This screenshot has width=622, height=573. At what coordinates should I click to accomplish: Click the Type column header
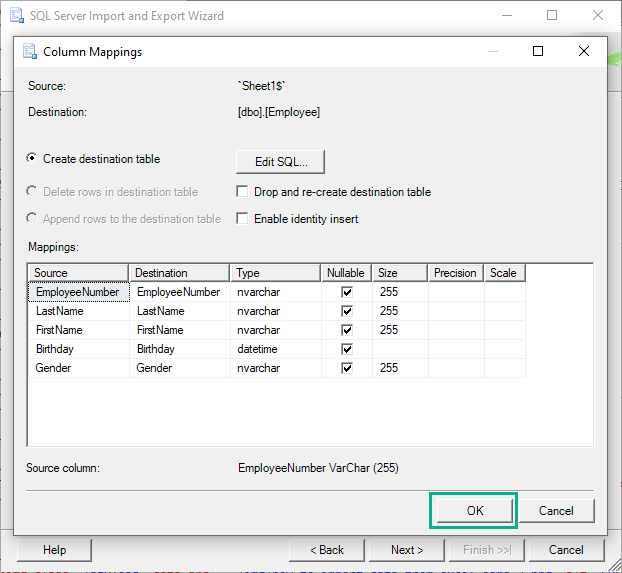pyautogui.click(x=275, y=273)
